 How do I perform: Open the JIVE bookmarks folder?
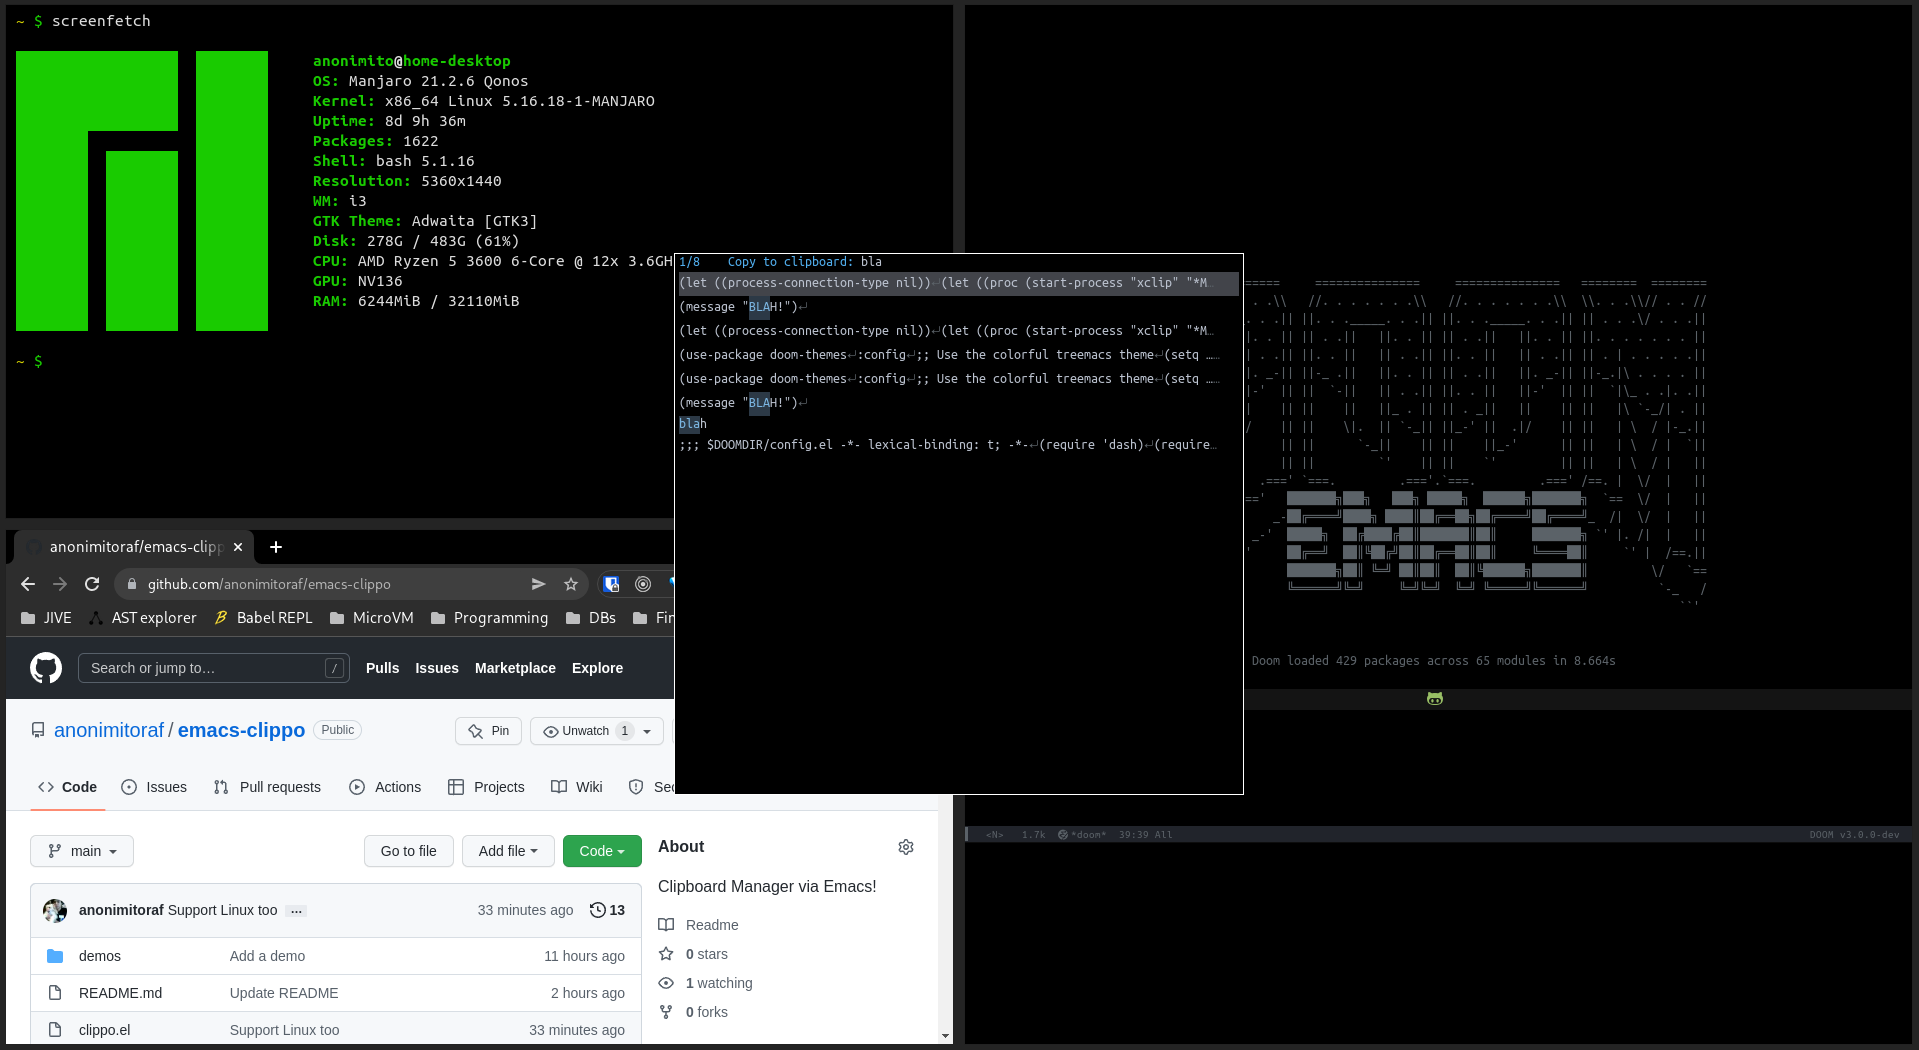point(46,618)
